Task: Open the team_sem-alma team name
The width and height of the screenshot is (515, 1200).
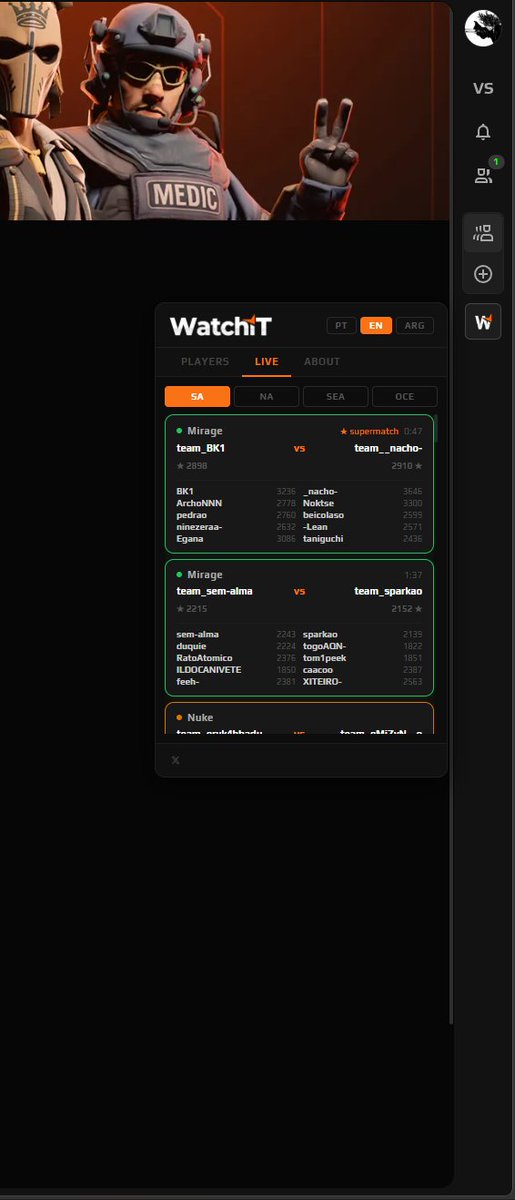Action: 214,591
